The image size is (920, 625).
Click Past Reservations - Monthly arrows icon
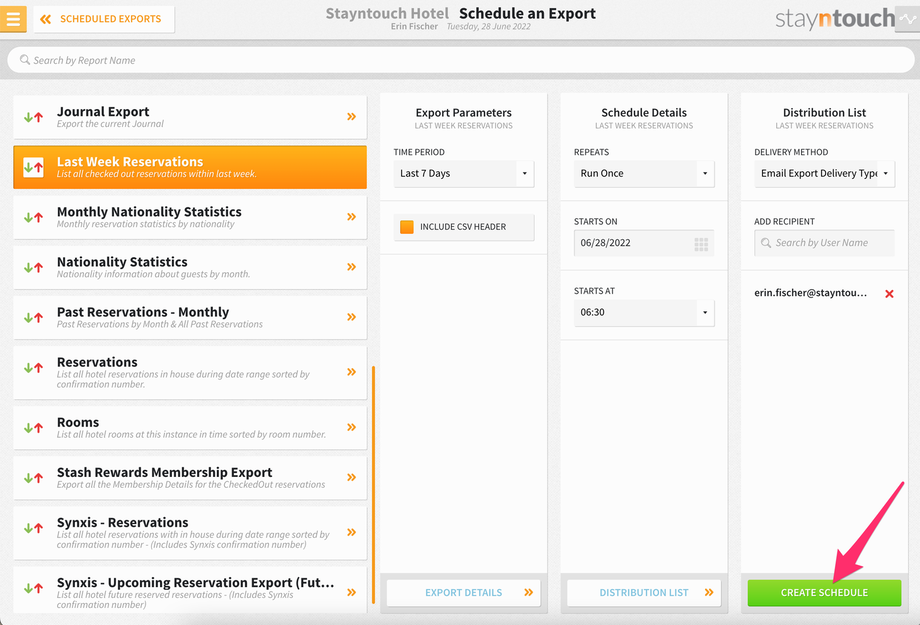click(x=33, y=317)
